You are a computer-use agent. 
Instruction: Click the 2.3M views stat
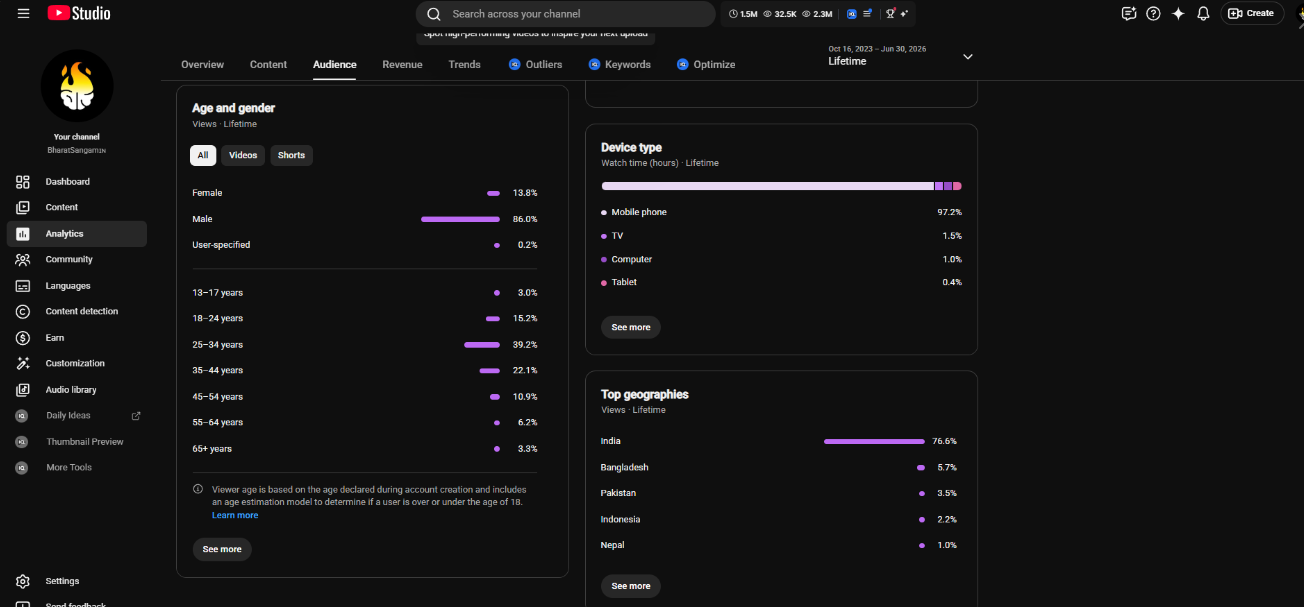(x=817, y=14)
